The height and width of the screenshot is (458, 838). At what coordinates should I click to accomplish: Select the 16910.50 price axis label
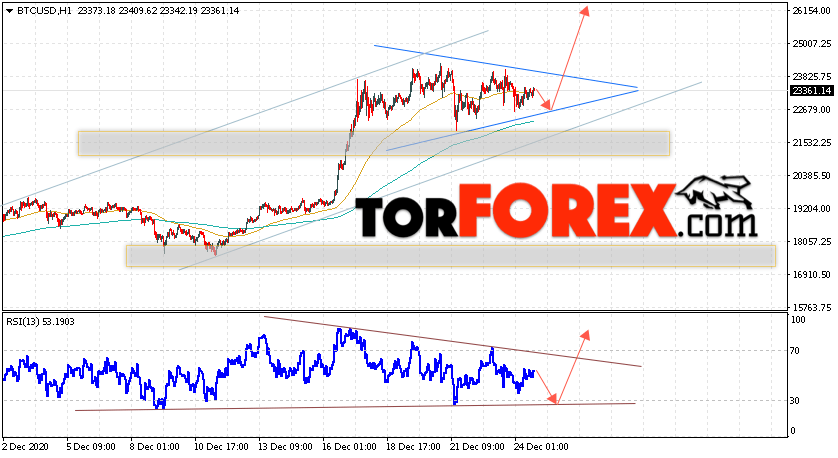click(x=811, y=274)
